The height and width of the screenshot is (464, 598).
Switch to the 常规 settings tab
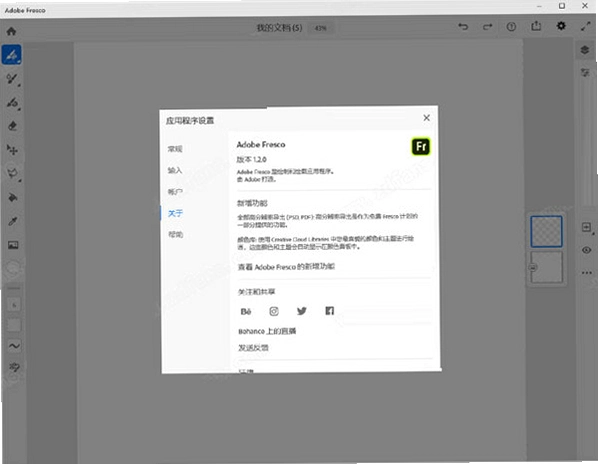pos(175,149)
